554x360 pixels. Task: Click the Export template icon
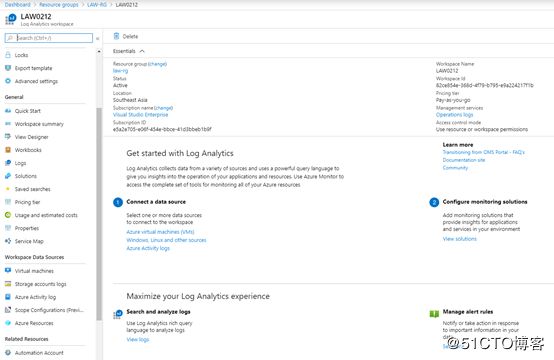coord(8,68)
